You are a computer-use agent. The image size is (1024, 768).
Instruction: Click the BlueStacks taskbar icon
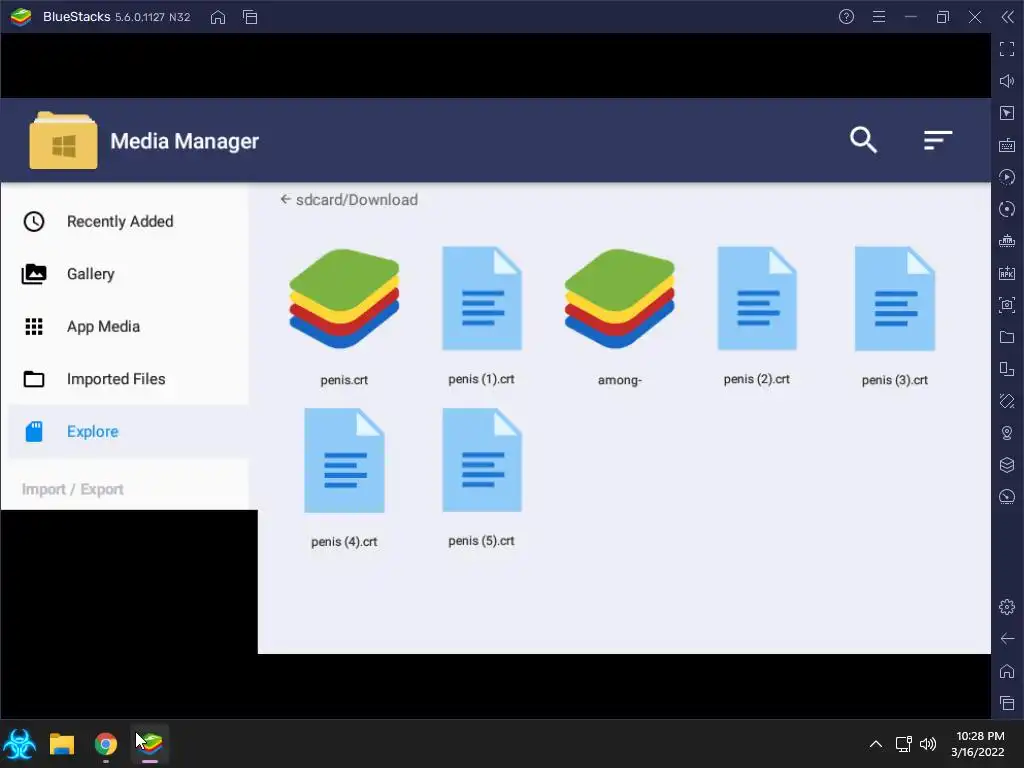pos(150,744)
